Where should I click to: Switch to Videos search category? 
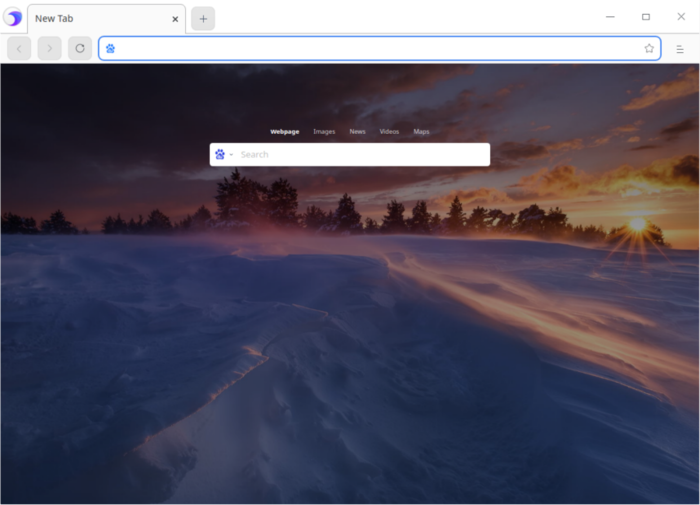389,131
